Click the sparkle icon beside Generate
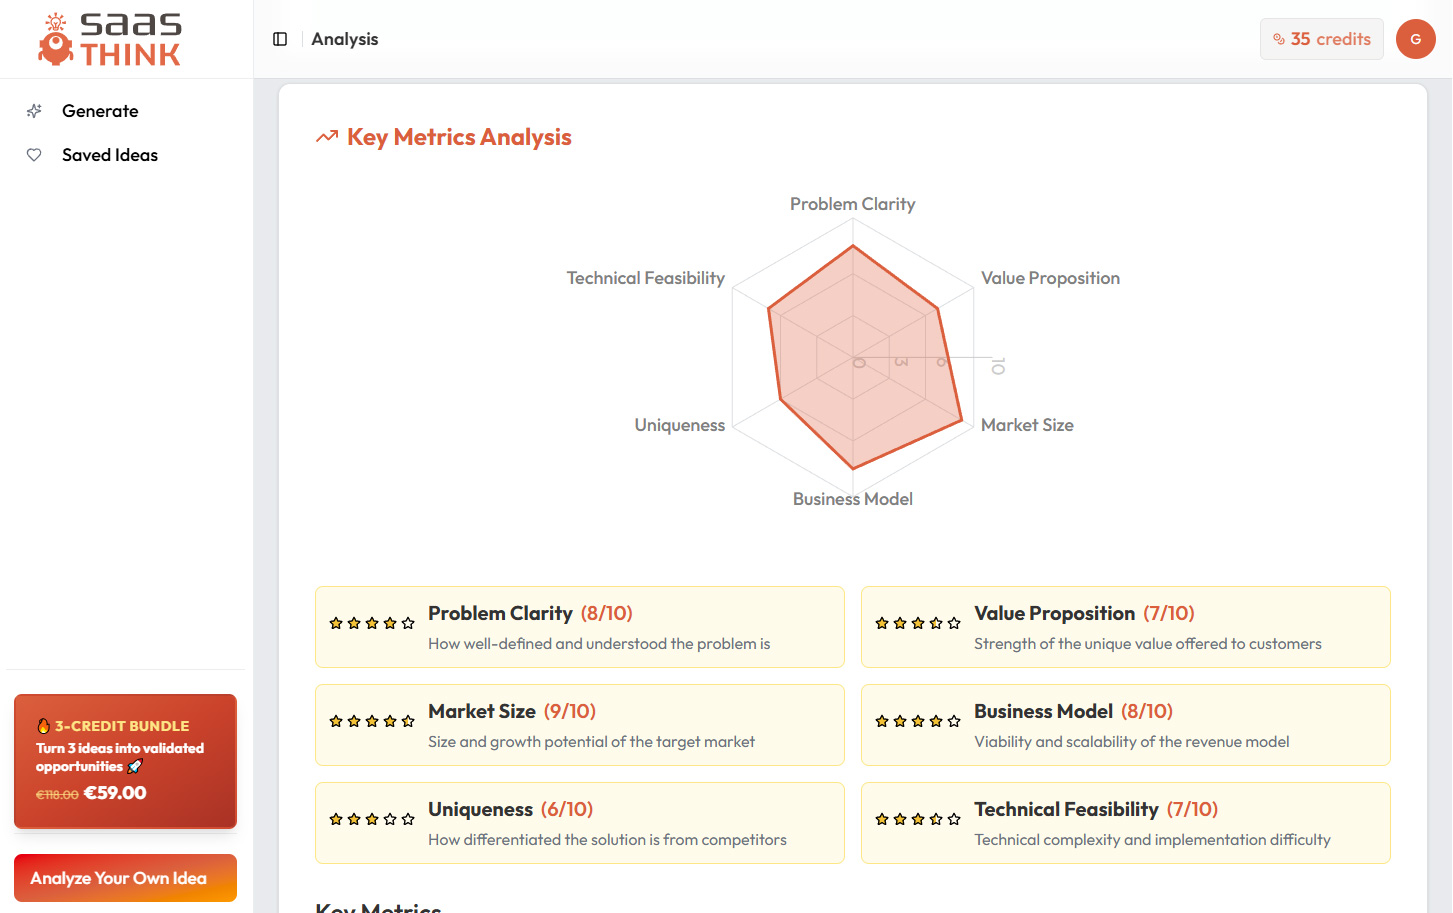 point(34,111)
